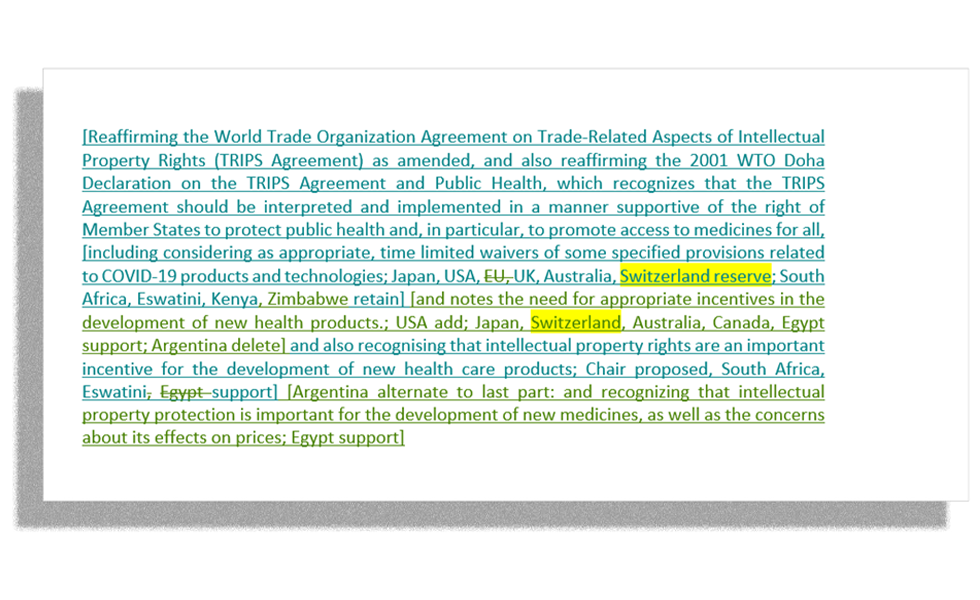The width and height of the screenshot is (980, 600).
Task: Click the closing 'Egypt support]' text
Action: [348, 437]
